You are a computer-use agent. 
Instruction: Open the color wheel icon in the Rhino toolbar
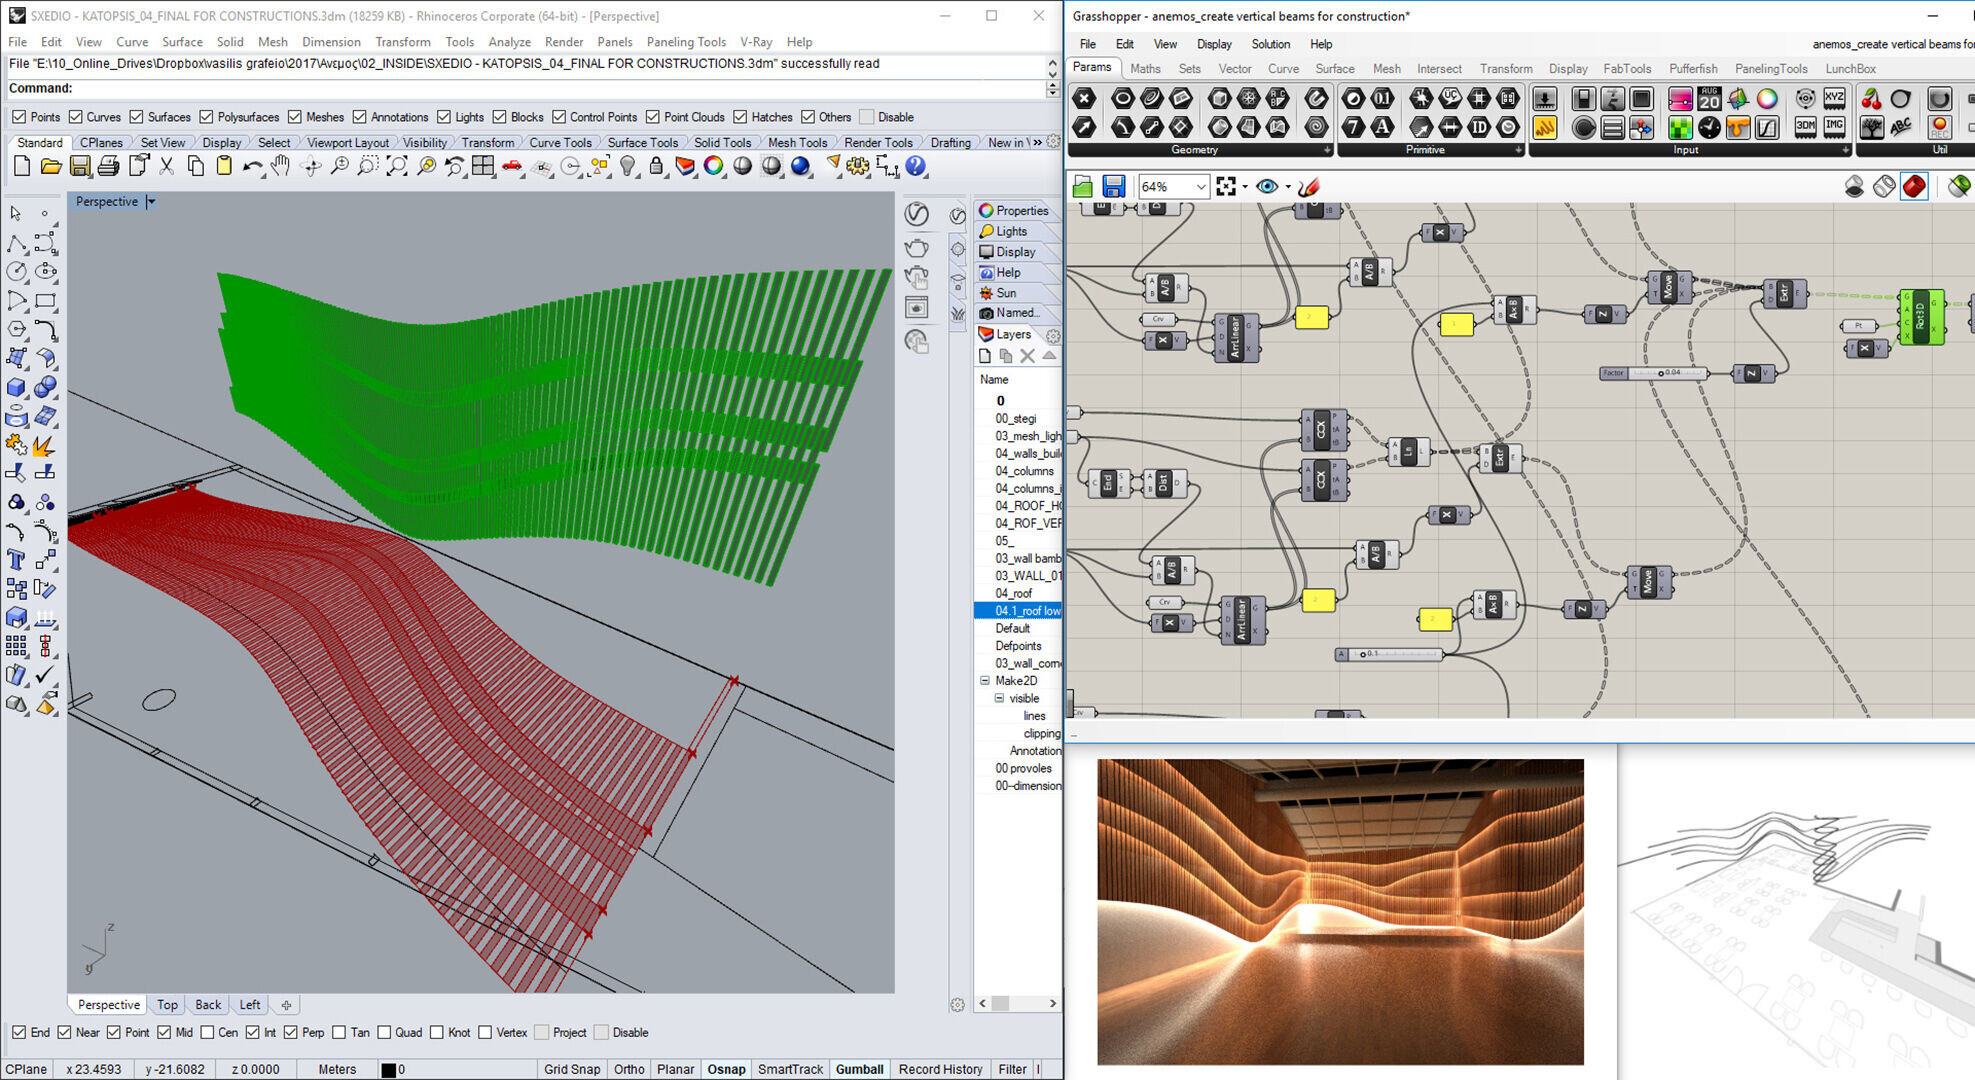pyautogui.click(x=713, y=167)
